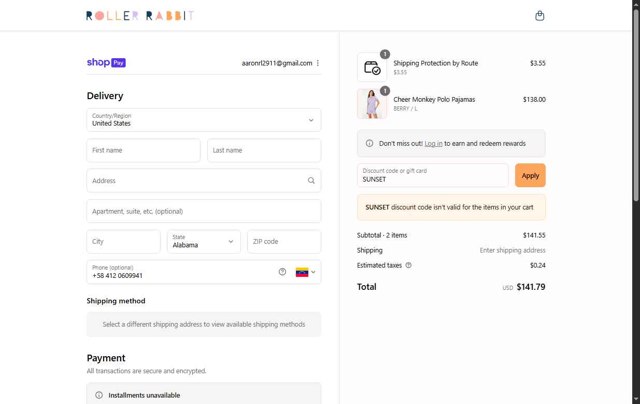Click the Roller Rabbit logo
The height and width of the screenshot is (404, 640).
[x=140, y=16]
